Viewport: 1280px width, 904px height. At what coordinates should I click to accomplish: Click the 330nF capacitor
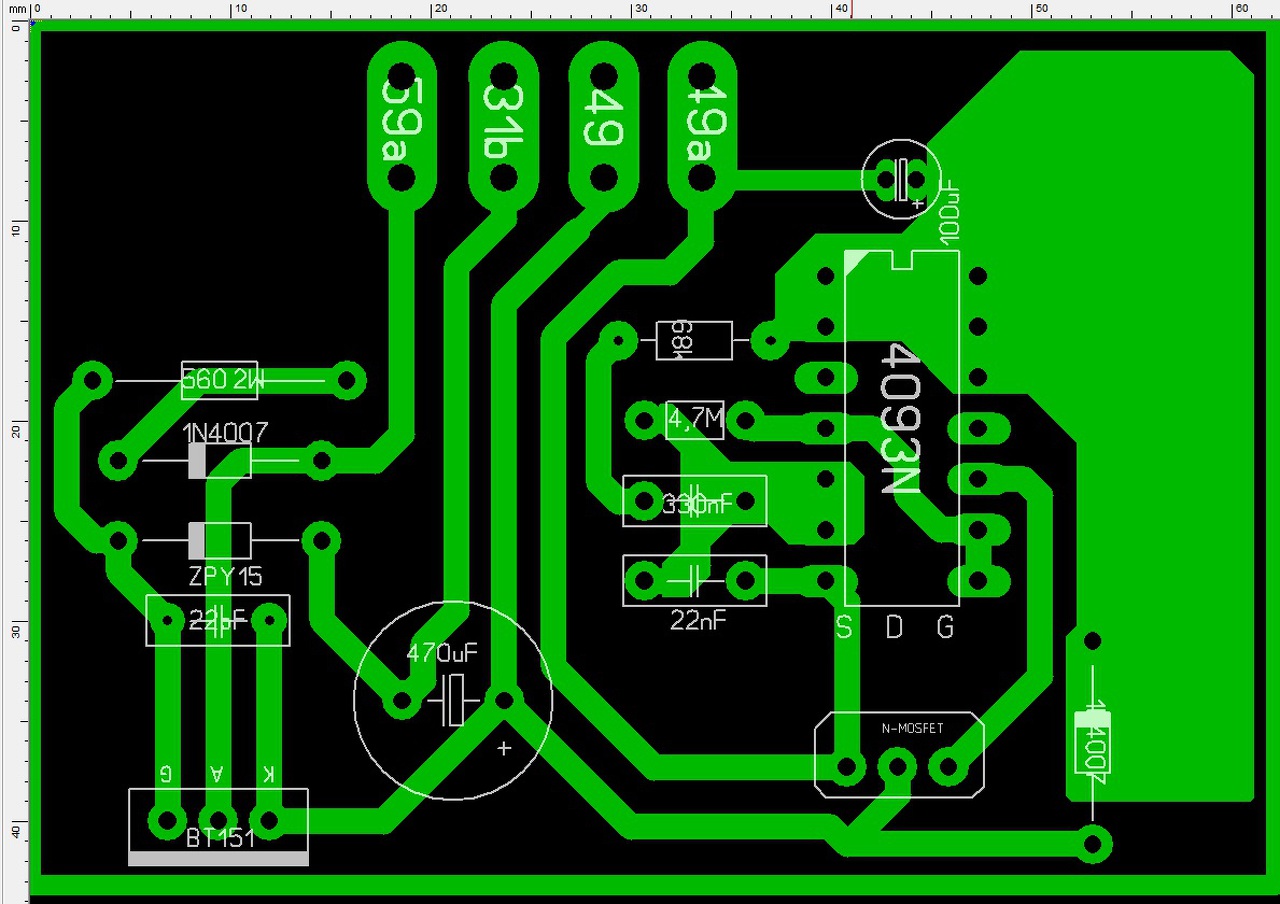(695, 501)
